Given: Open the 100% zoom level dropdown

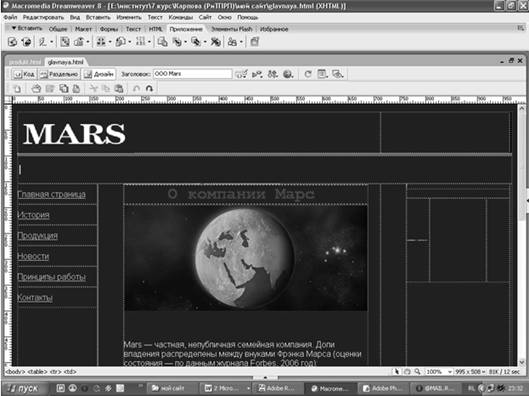Looking at the screenshot, I should point(439,372).
